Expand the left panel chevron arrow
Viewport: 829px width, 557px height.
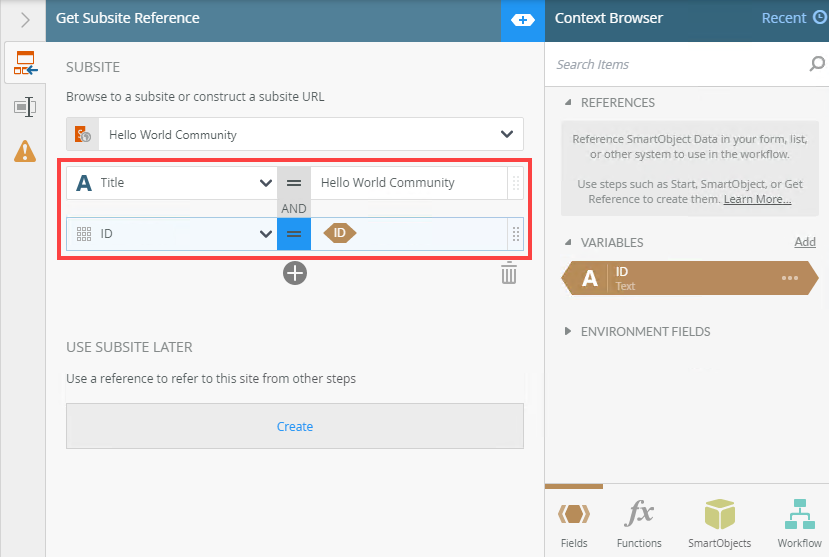(25, 19)
